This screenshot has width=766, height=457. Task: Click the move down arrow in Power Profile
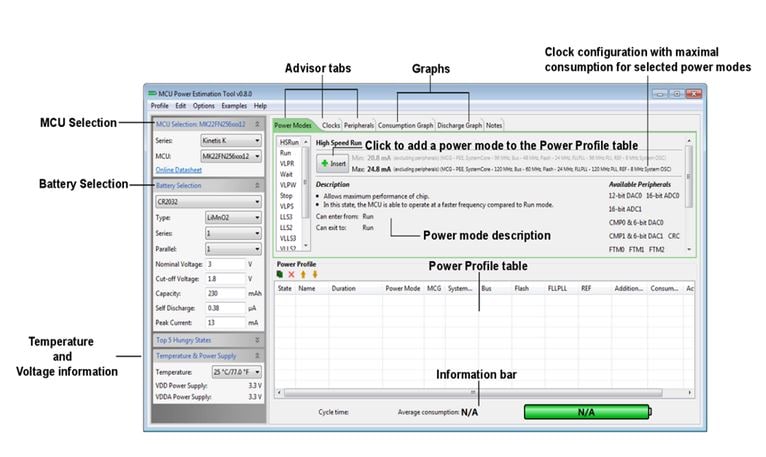click(313, 273)
